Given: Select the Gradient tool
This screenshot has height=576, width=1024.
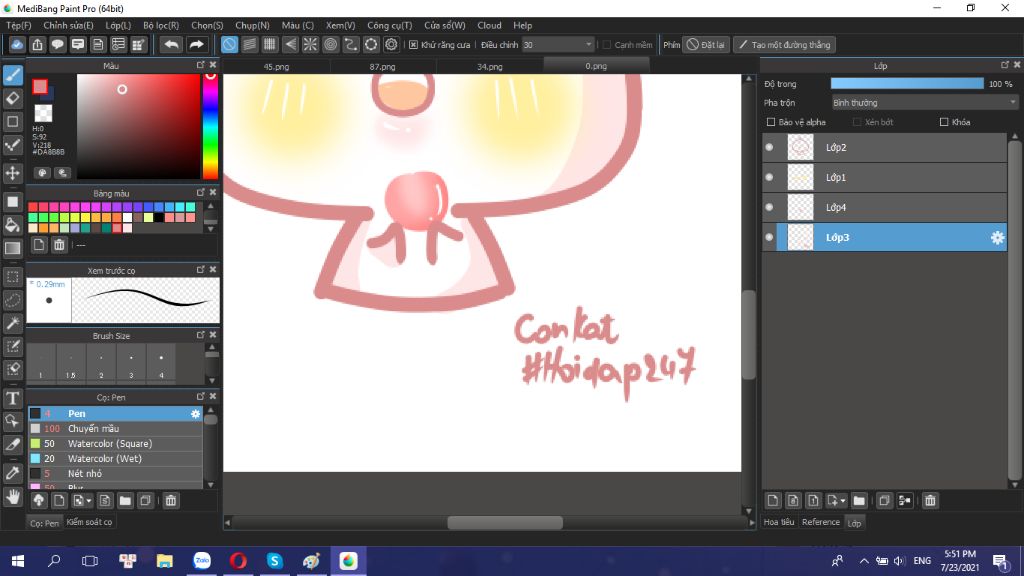Looking at the screenshot, I should [x=12, y=248].
